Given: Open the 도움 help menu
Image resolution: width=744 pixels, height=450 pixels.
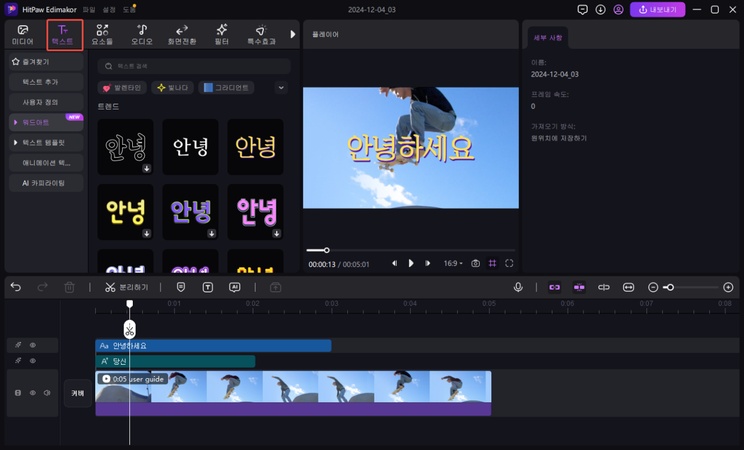Looking at the screenshot, I should pyautogui.click(x=129, y=9).
